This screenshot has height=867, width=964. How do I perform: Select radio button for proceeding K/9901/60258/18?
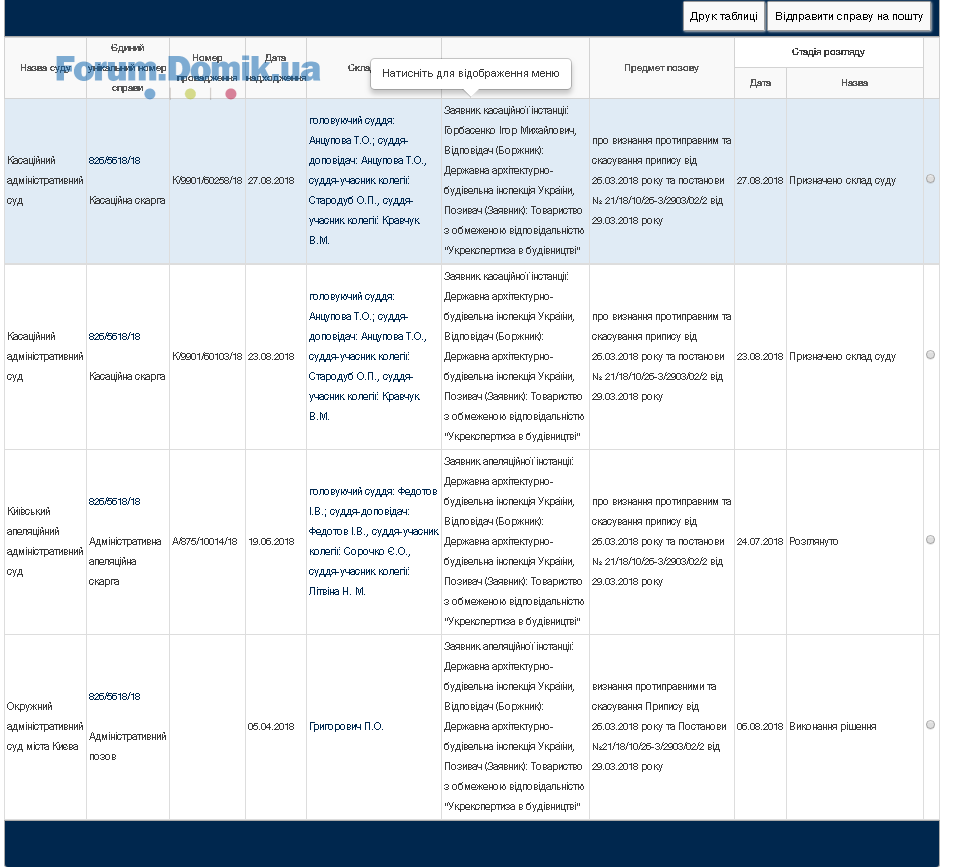tap(930, 179)
